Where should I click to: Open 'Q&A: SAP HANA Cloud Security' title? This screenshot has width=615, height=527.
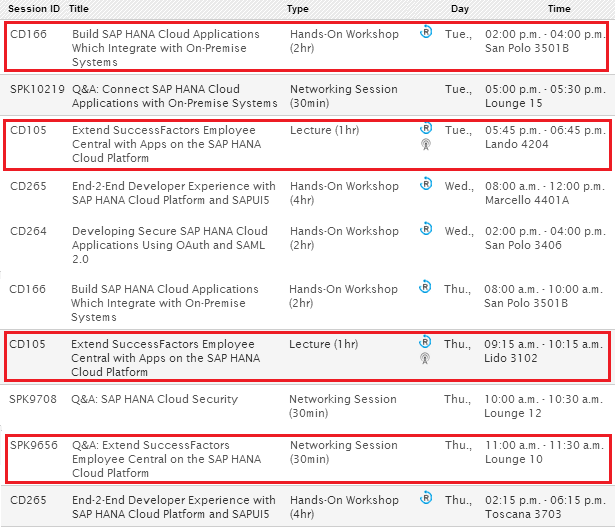155,399
